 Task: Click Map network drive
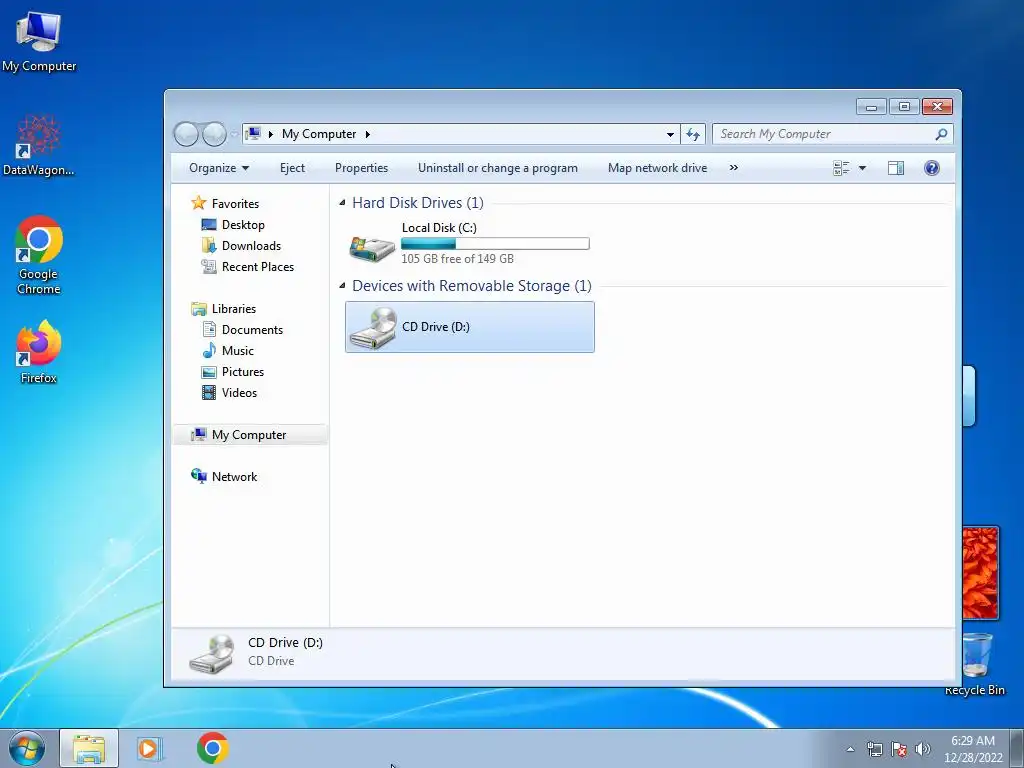click(657, 168)
